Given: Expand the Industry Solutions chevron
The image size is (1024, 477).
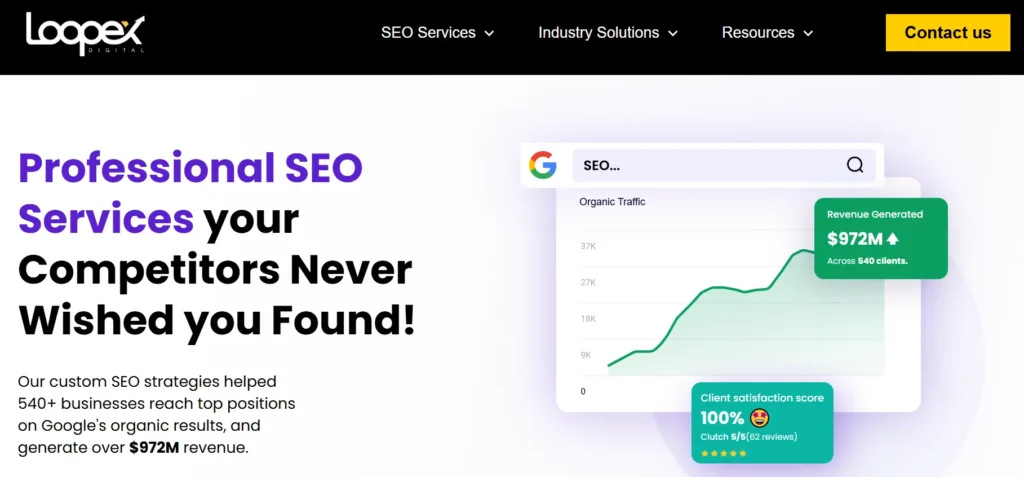Looking at the screenshot, I should 673,33.
